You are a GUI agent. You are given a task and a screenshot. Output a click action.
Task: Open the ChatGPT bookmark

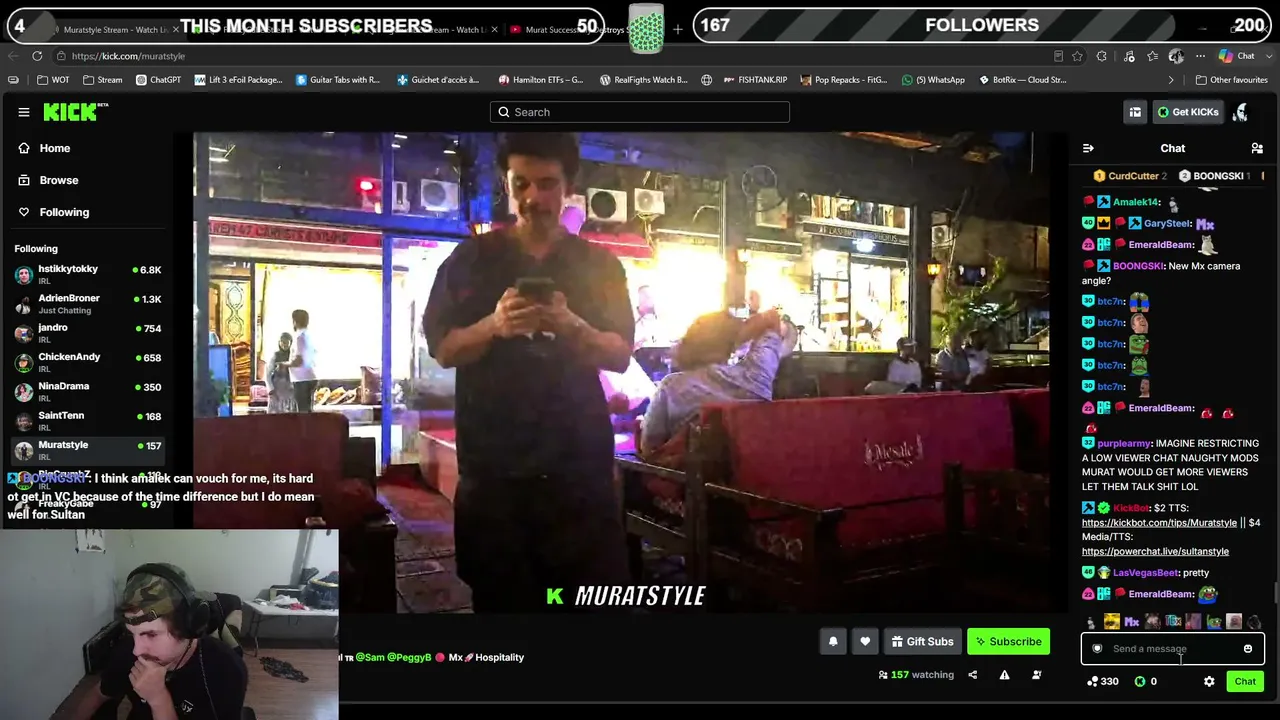click(158, 80)
